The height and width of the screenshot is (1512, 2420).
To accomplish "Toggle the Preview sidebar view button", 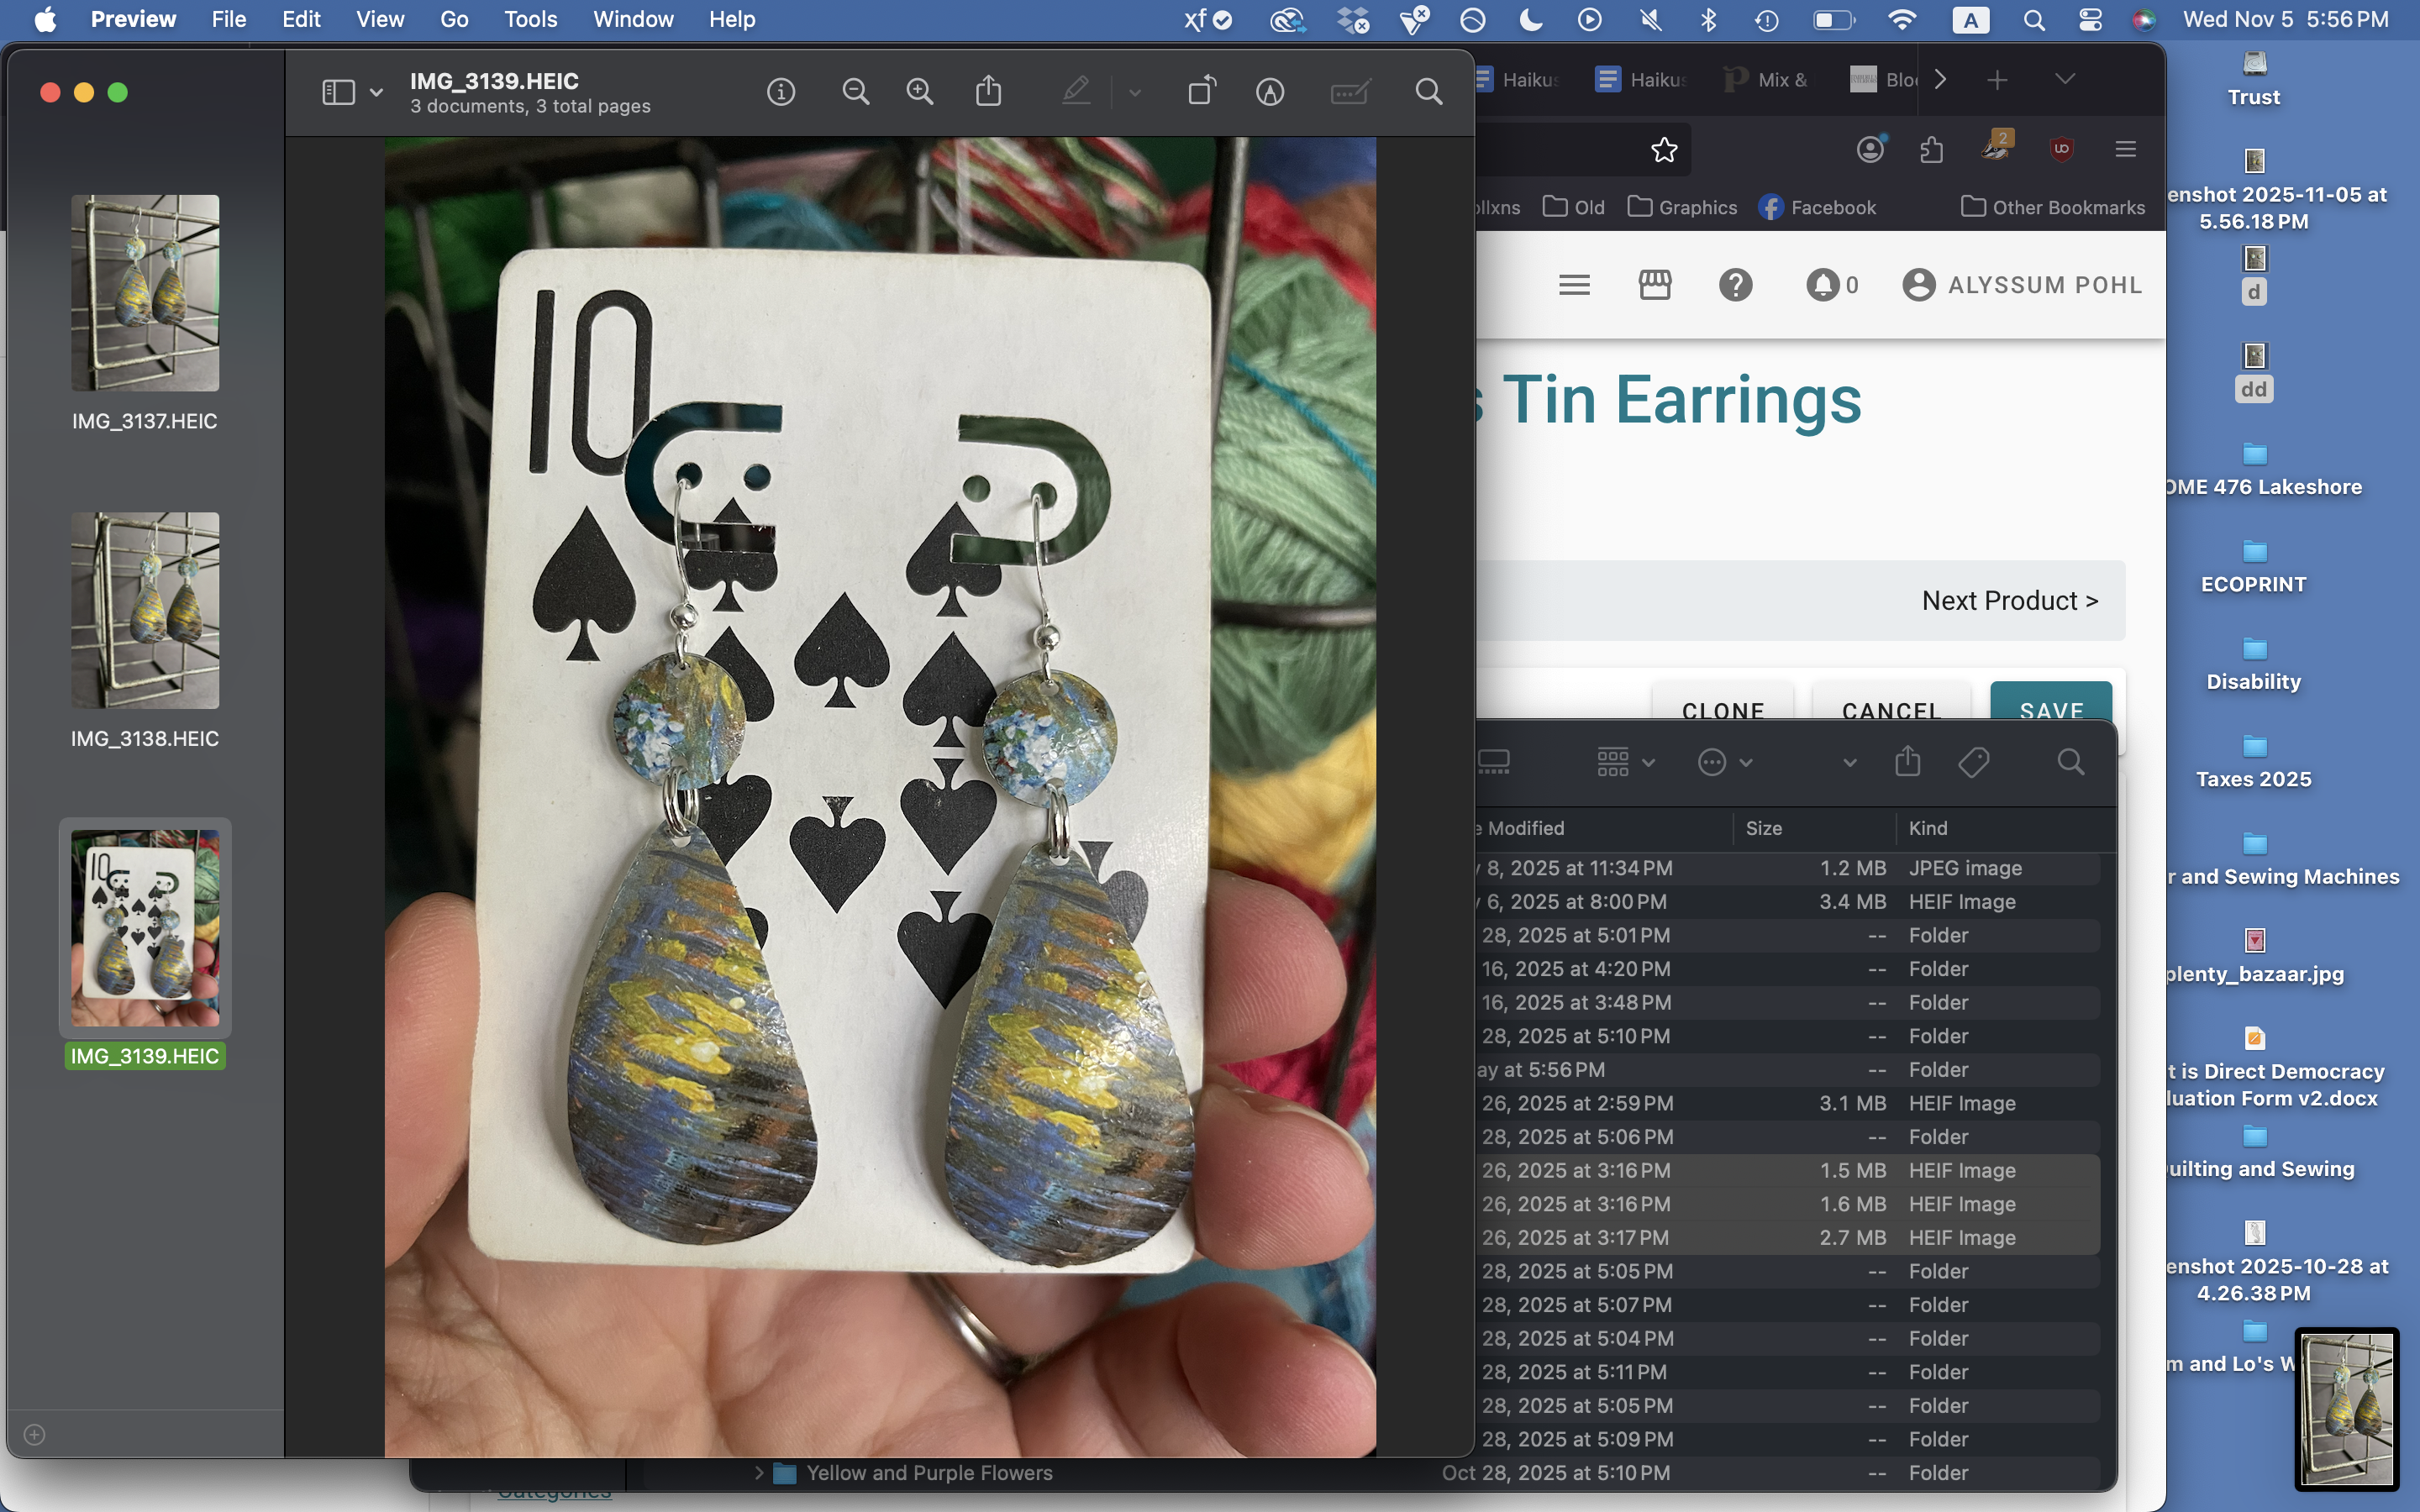I will [x=338, y=92].
